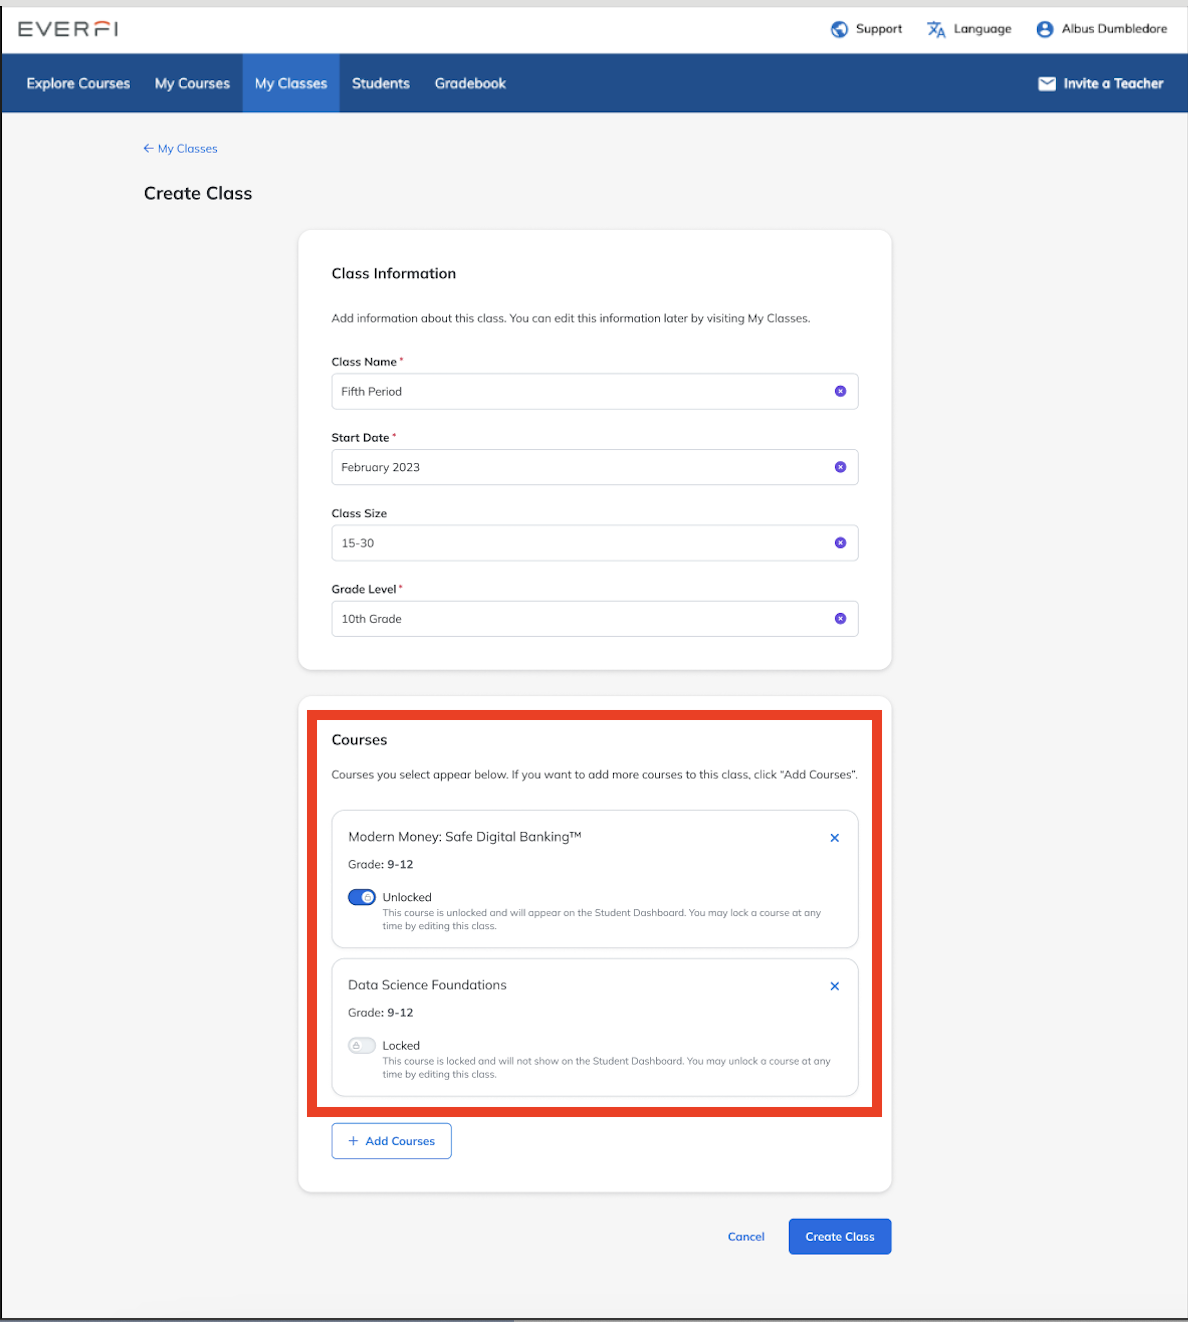The image size is (1188, 1322).
Task: Remove Modern Money: Safe Digital Banking course
Action: click(x=835, y=838)
